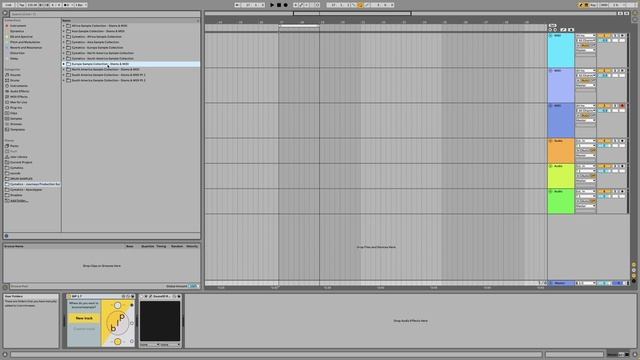Viewport: 640px width, 360px height.
Task: Toggle the orange Loop switch in transport
Action: tap(360, 5)
